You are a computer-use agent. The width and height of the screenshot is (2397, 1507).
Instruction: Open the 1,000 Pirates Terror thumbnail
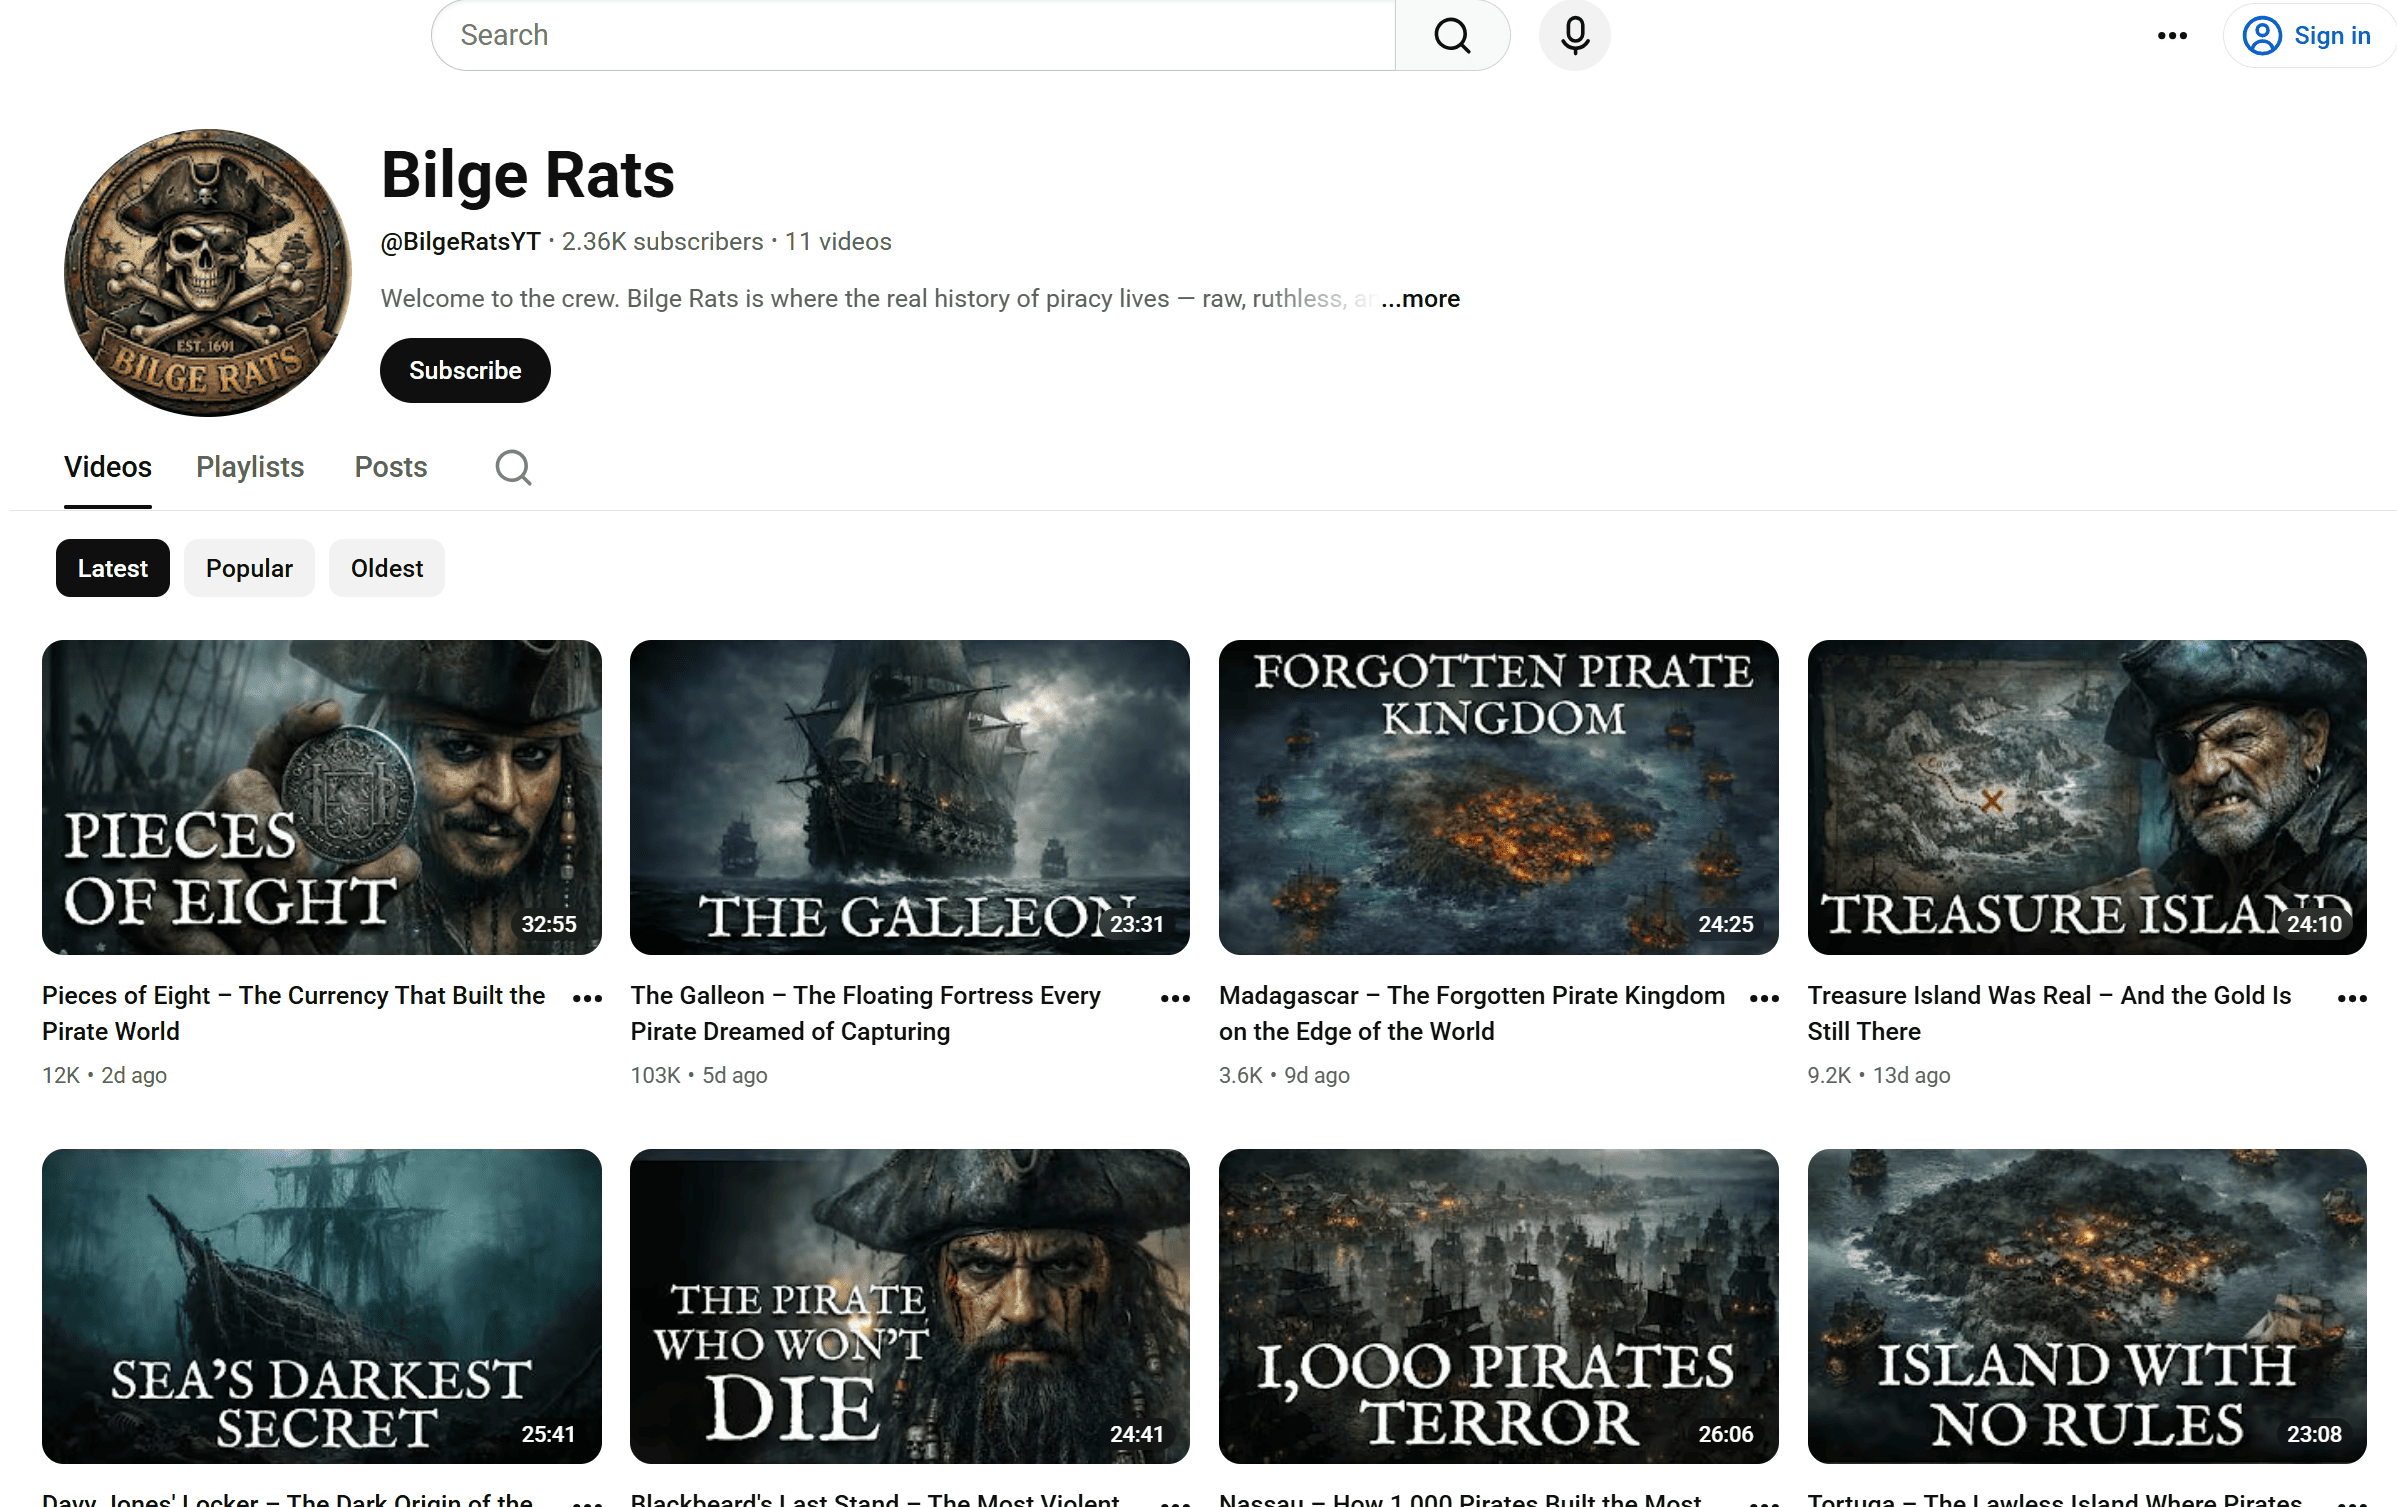point(1498,1306)
